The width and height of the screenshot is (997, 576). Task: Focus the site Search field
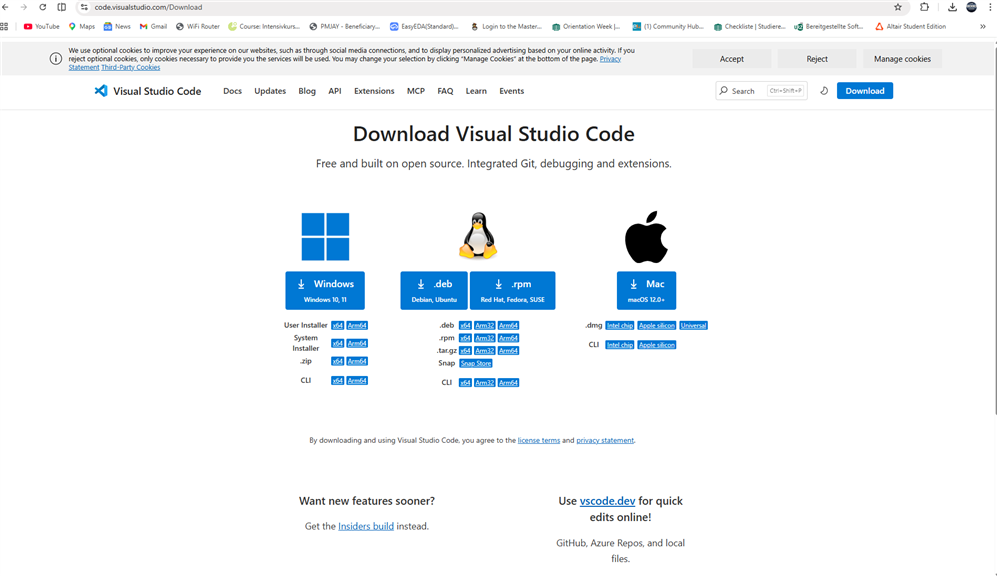pyautogui.click(x=761, y=91)
